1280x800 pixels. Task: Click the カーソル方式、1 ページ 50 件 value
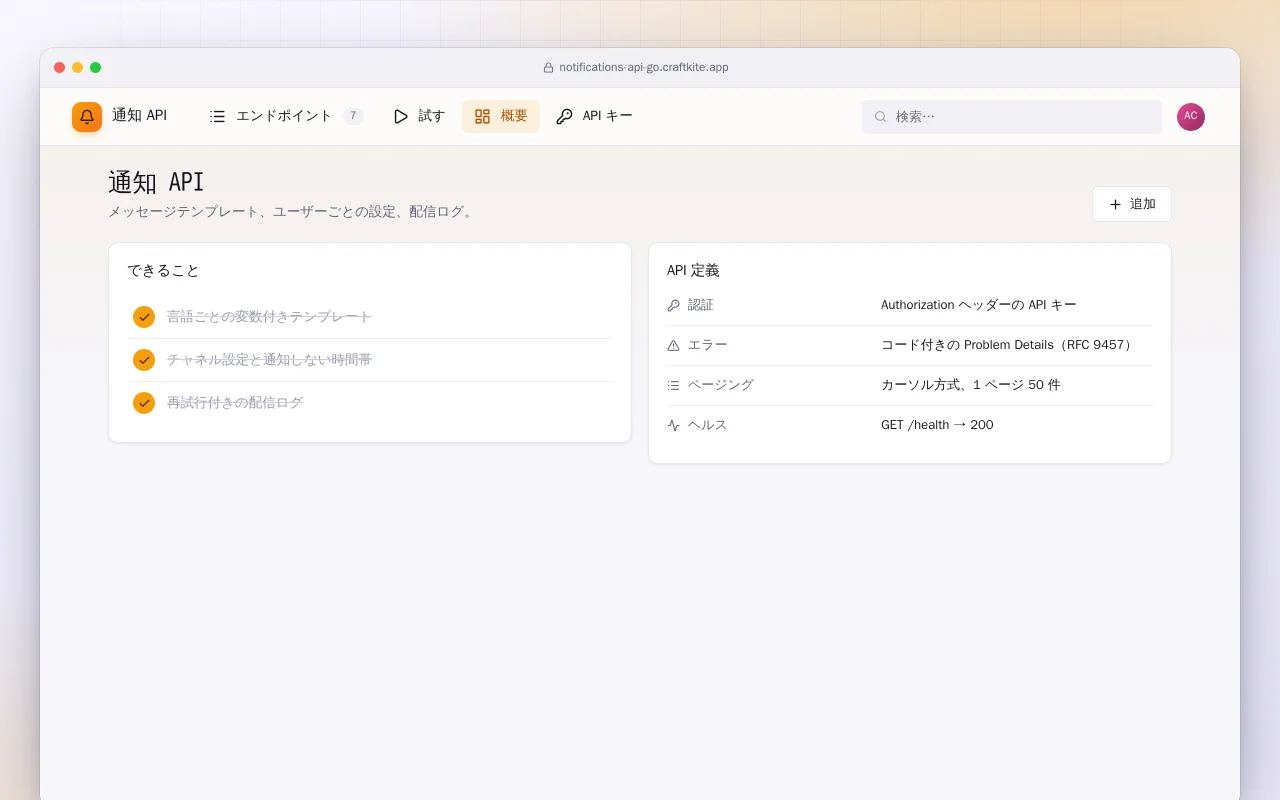[x=971, y=385]
